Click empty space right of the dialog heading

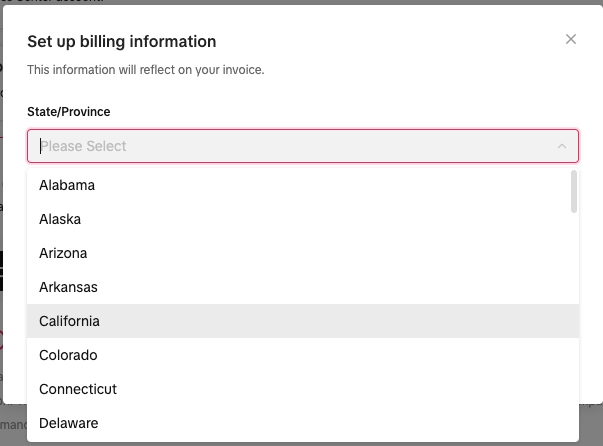point(400,41)
